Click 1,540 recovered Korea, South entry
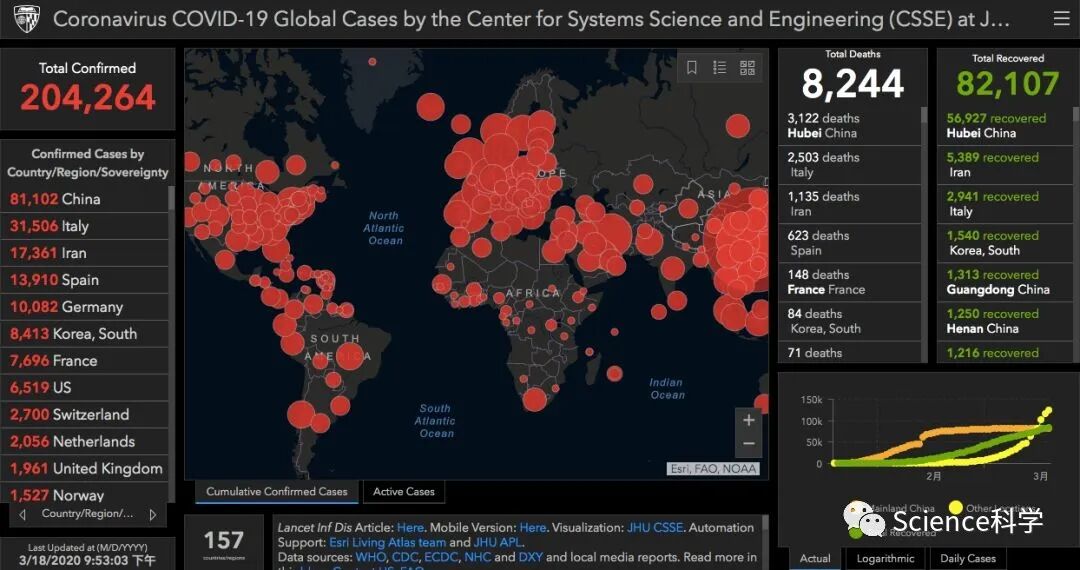 tap(1004, 243)
